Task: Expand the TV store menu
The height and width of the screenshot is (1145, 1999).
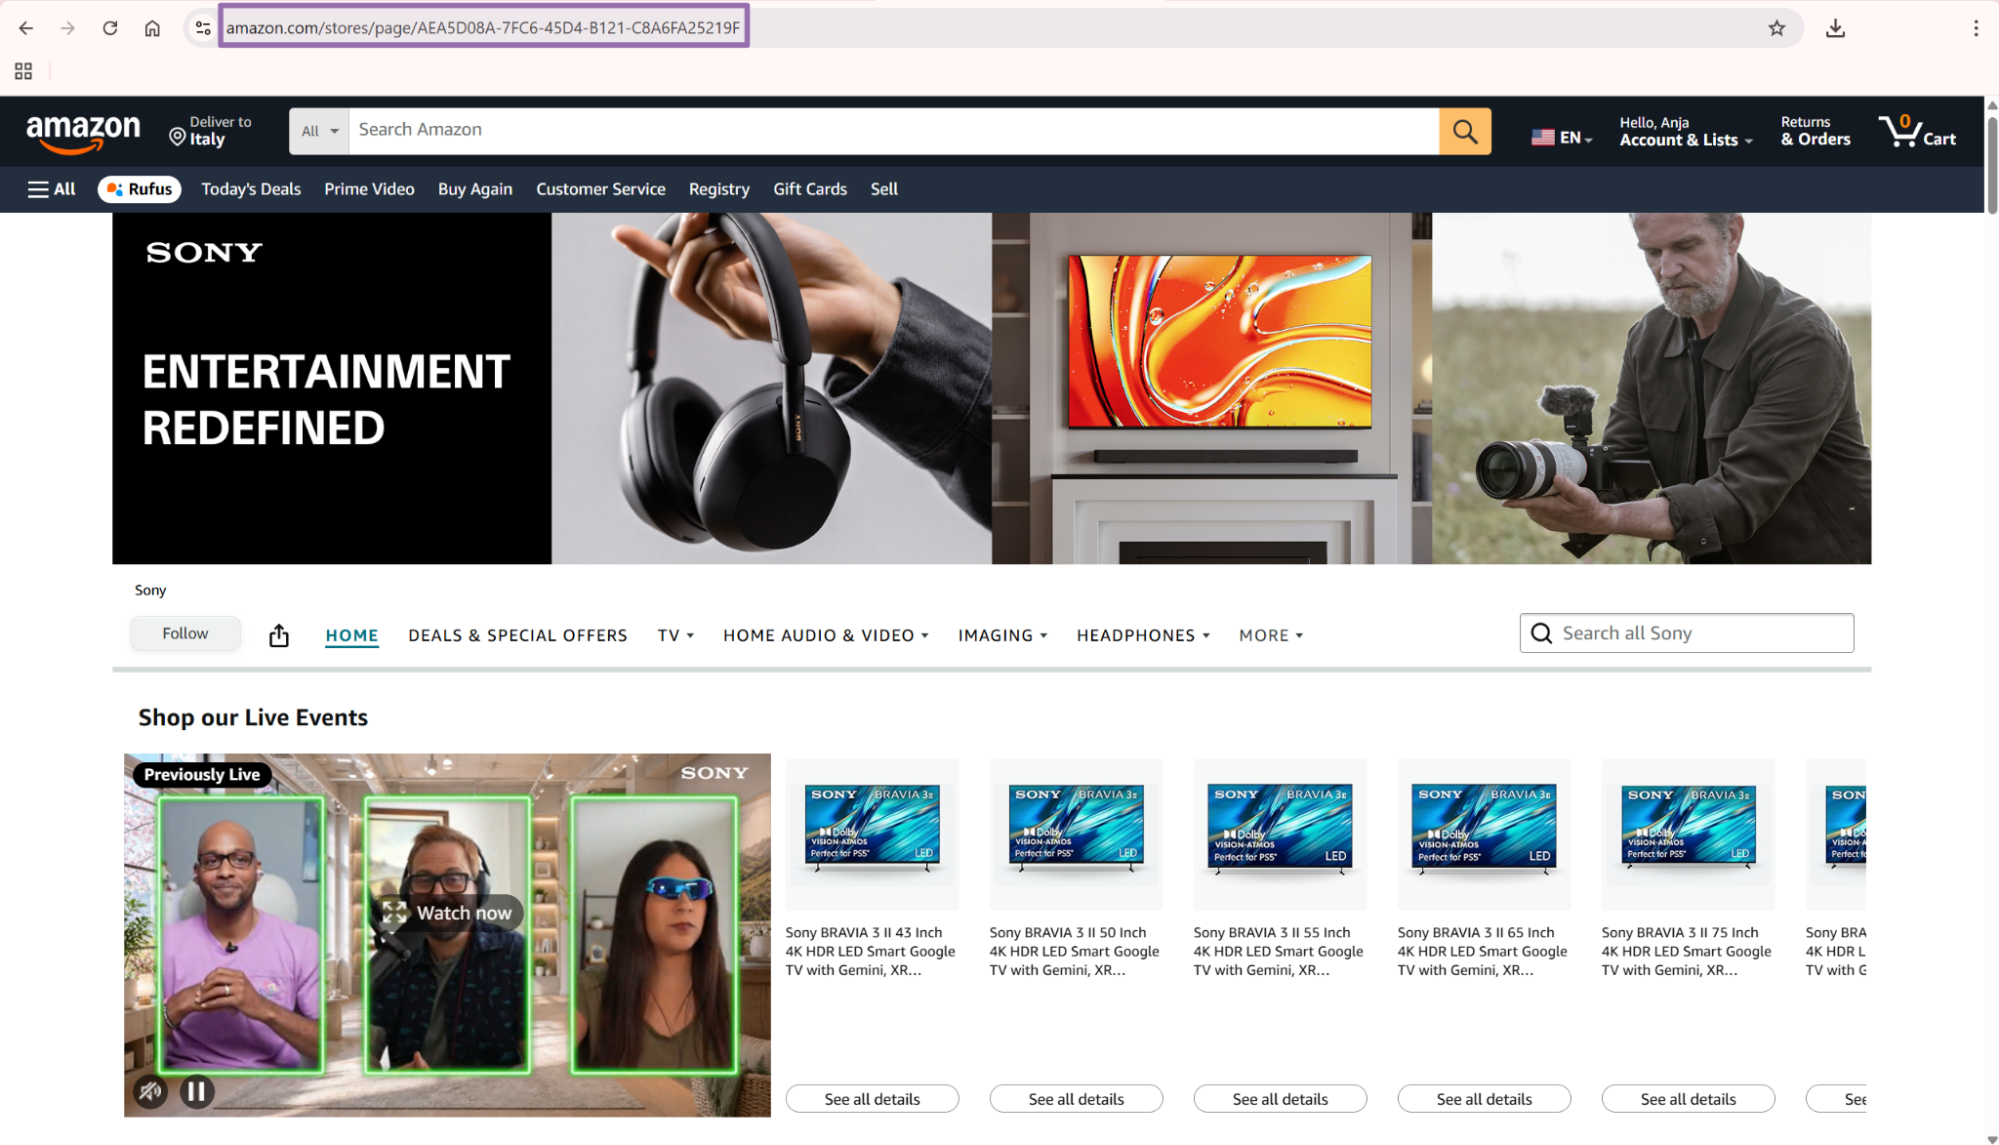Action: (675, 635)
